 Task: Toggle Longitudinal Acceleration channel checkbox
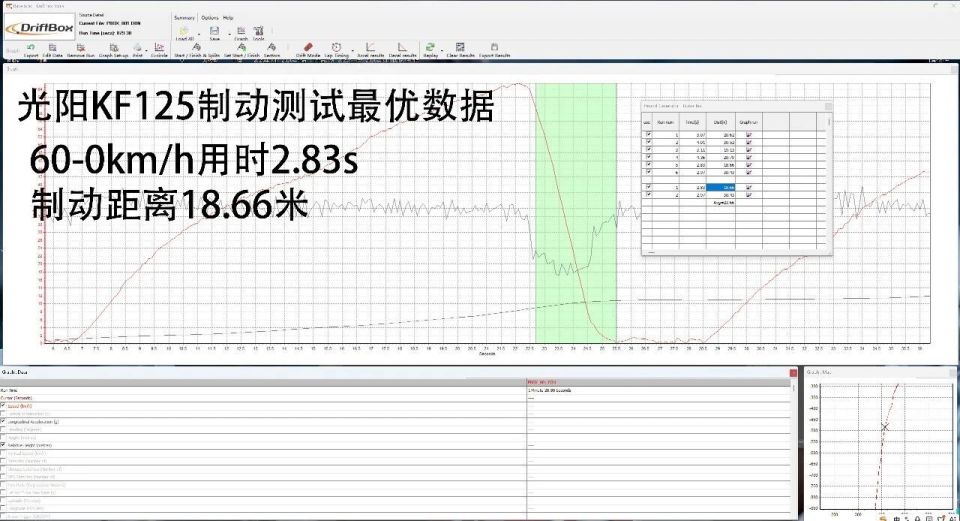pyautogui.click(x=3, y=422)
